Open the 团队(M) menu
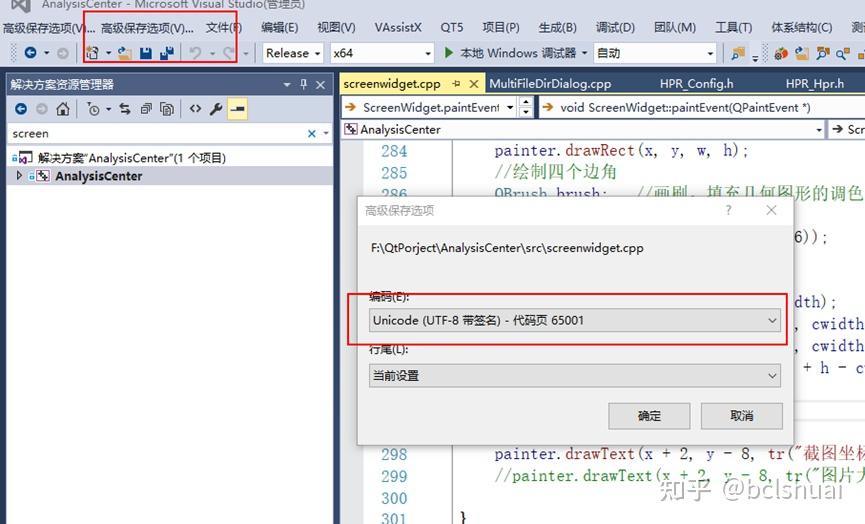Screen dimensions: 865x524 (x=675, y=28)
